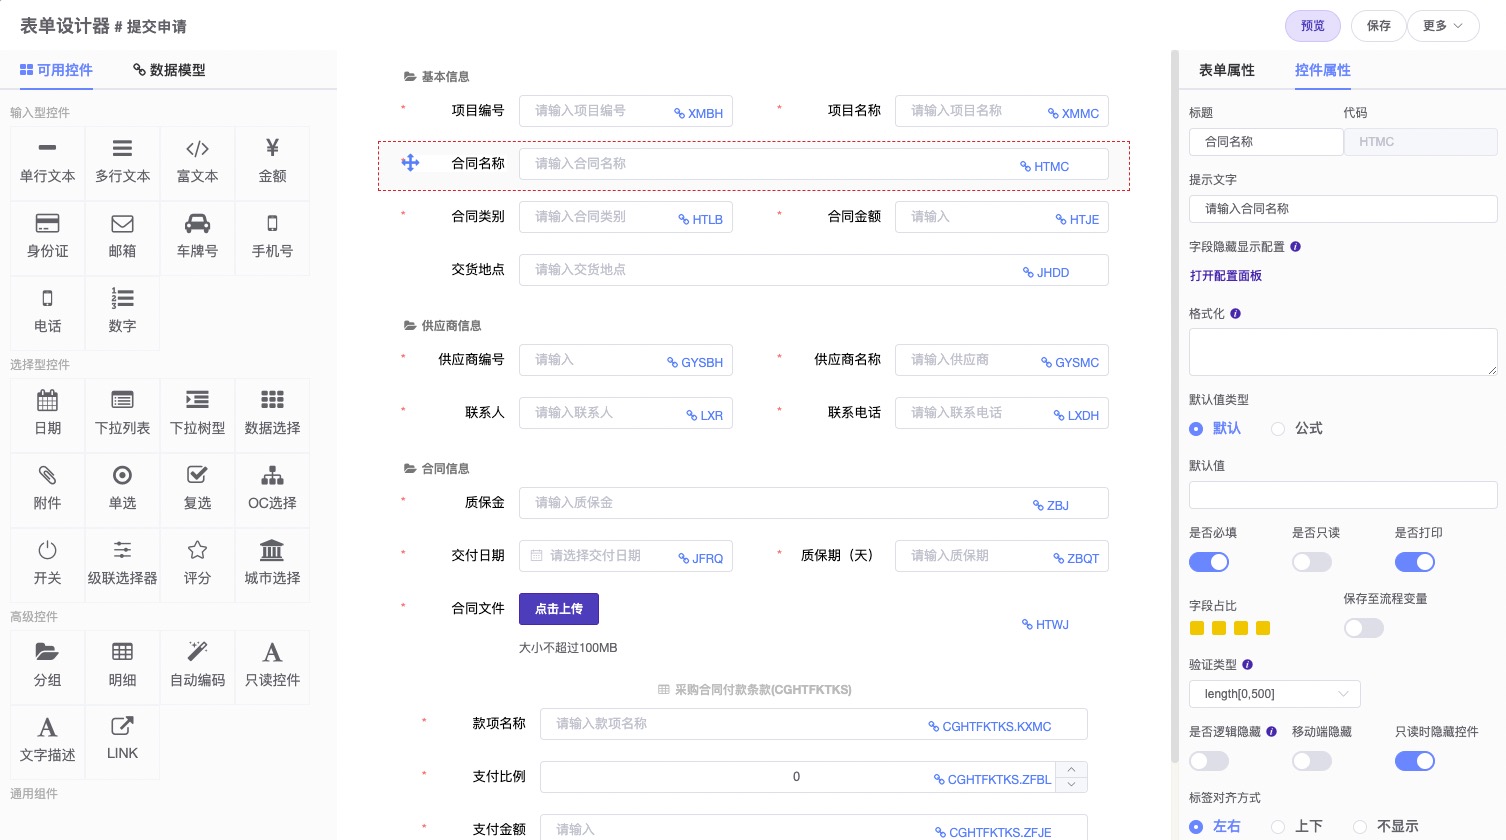1506x840 pixels.
Task: Pick the 数据选择 data selection control
Action: pos(272,414)
